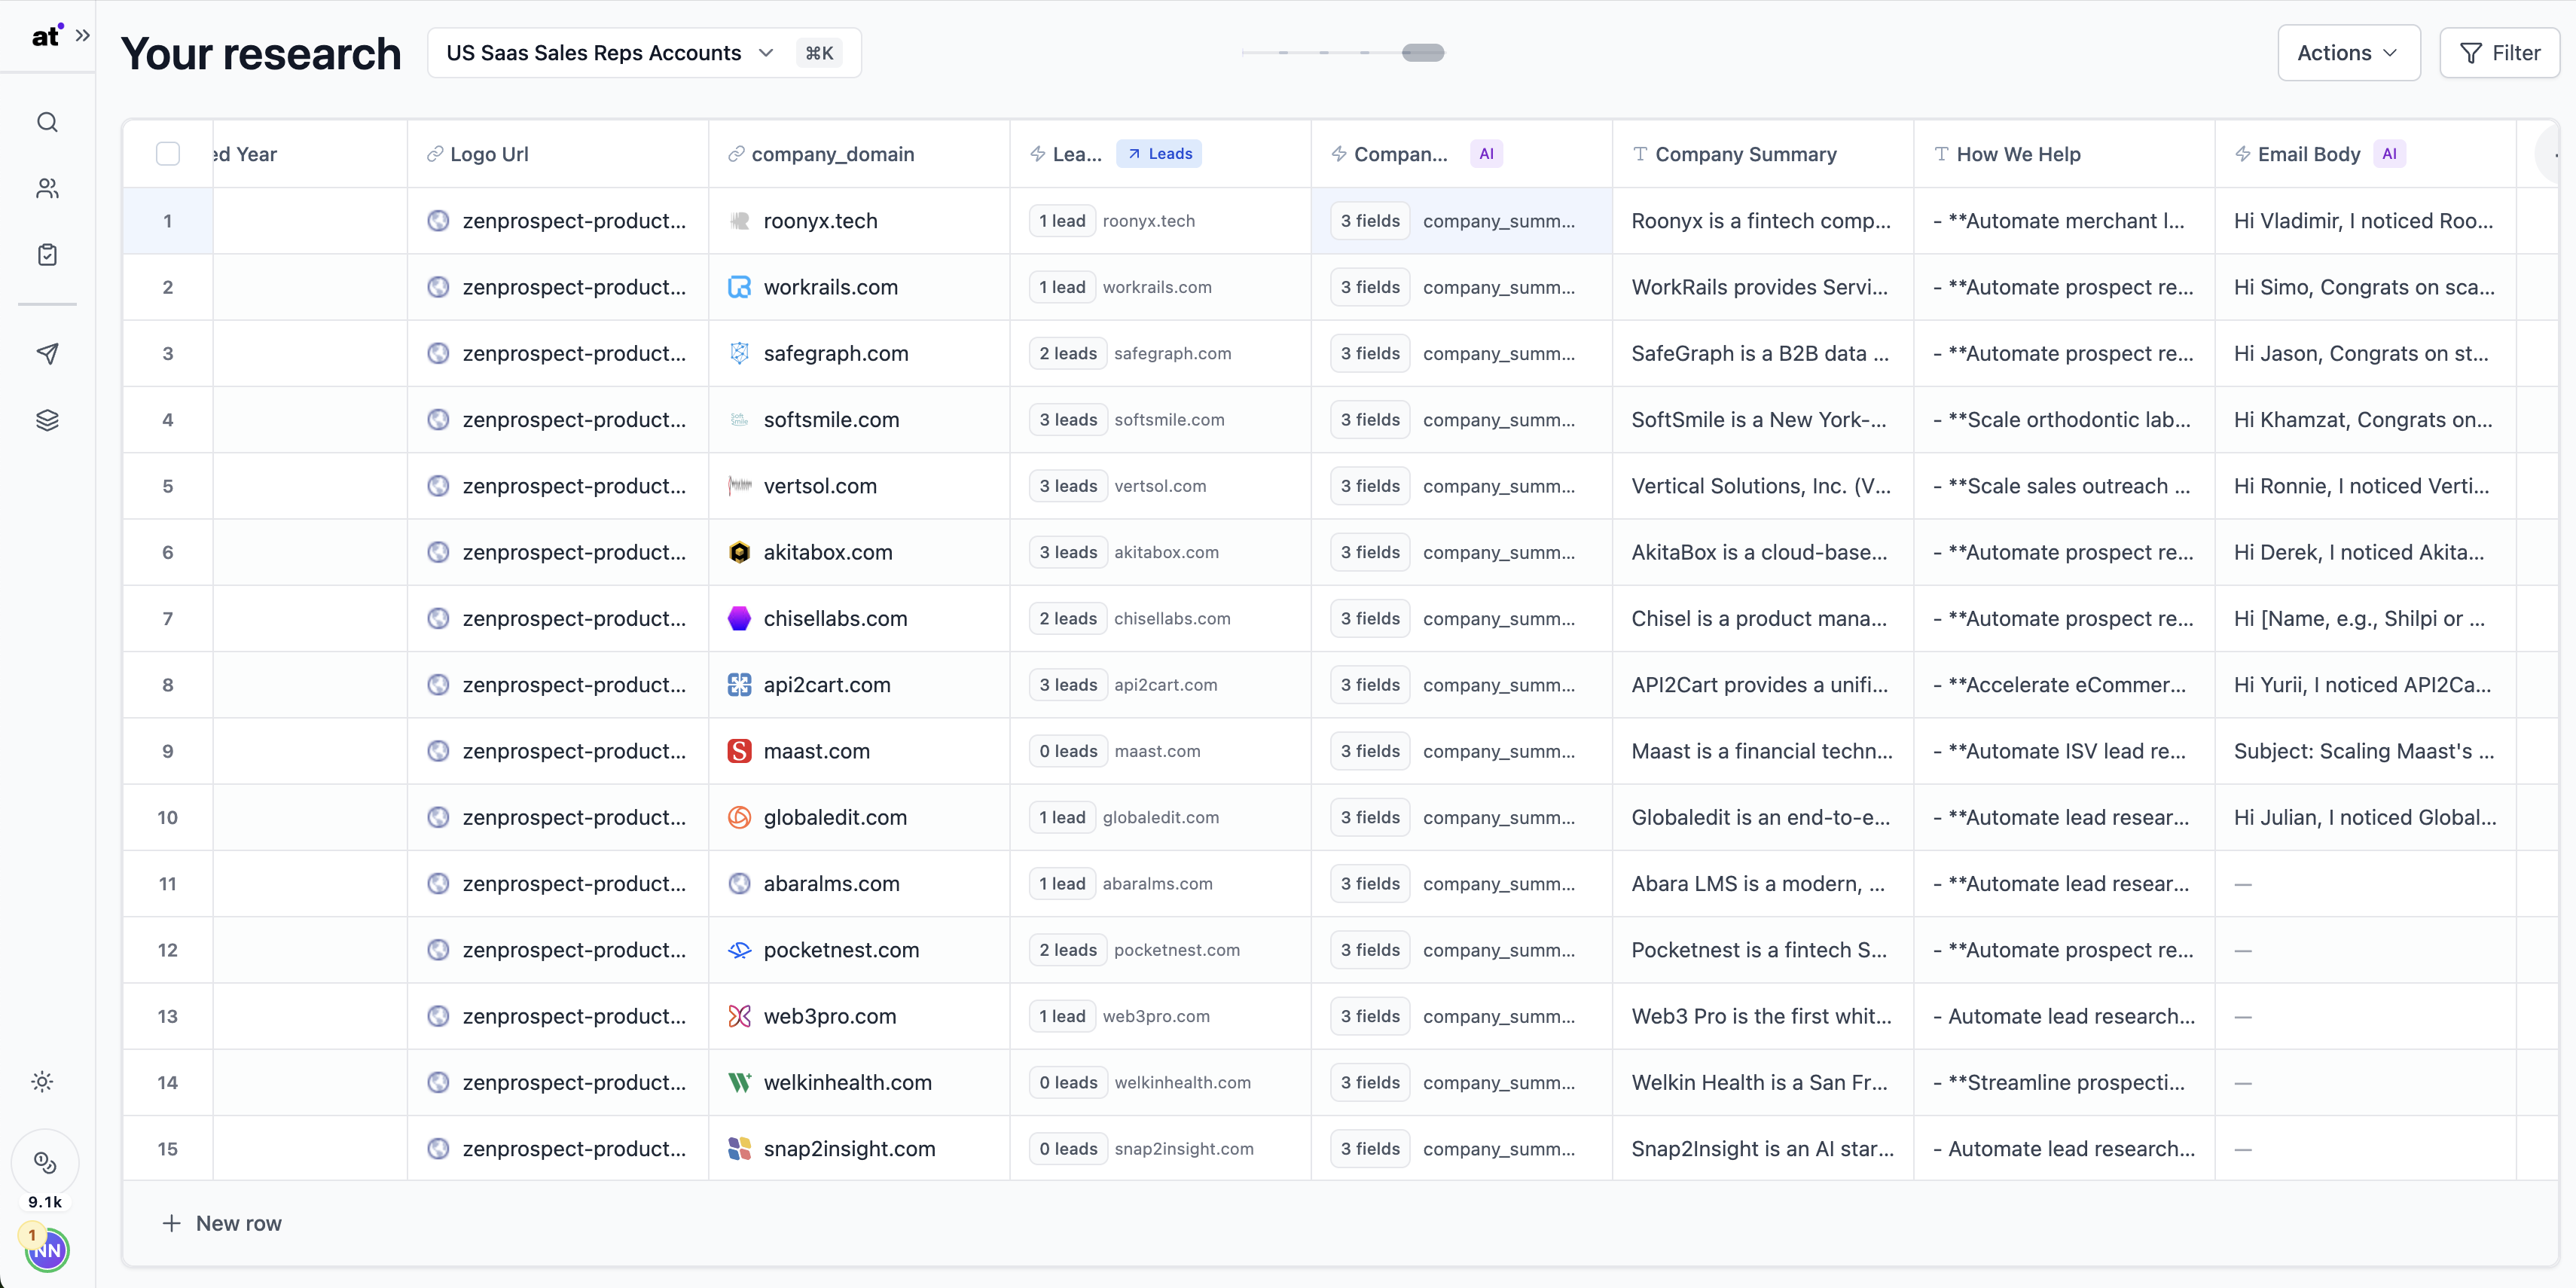Click the Email Body column header

pyautogui.click(x=2308, y=154)
